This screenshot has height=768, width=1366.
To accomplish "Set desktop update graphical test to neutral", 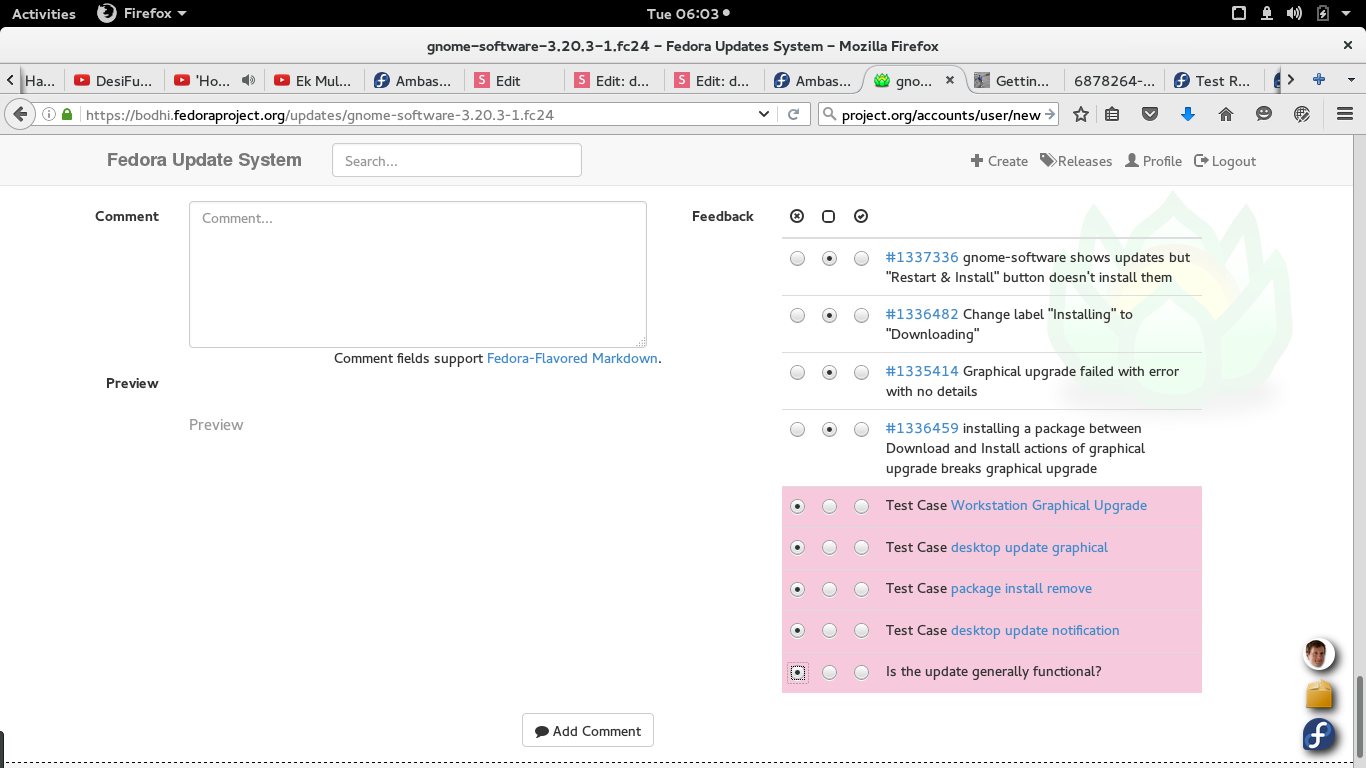I will [829, 548].
